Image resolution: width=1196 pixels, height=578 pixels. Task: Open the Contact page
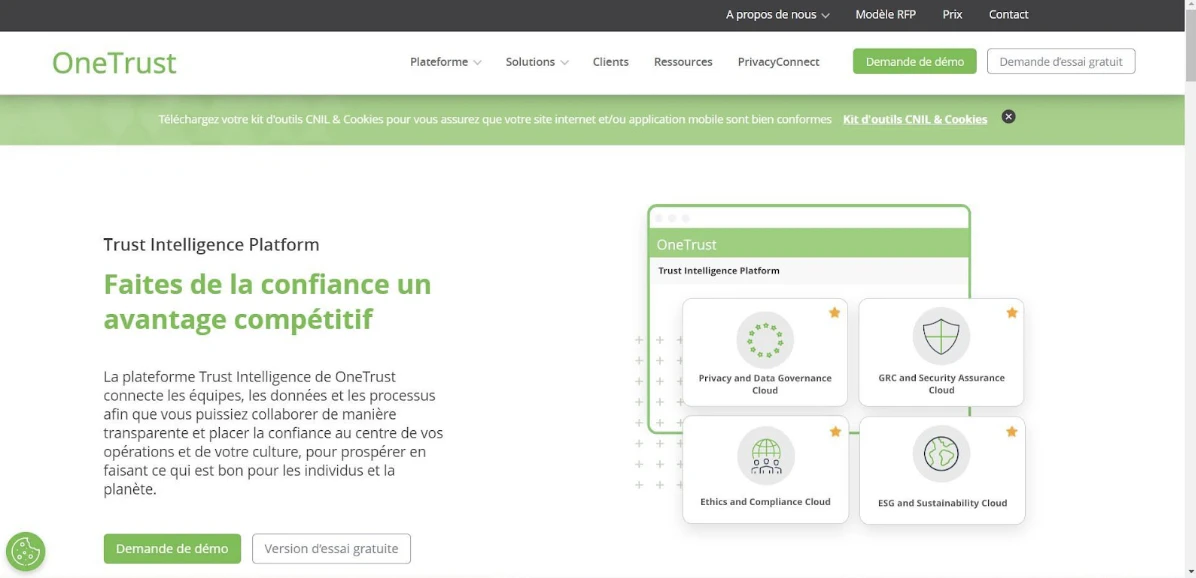point(1008,14)
